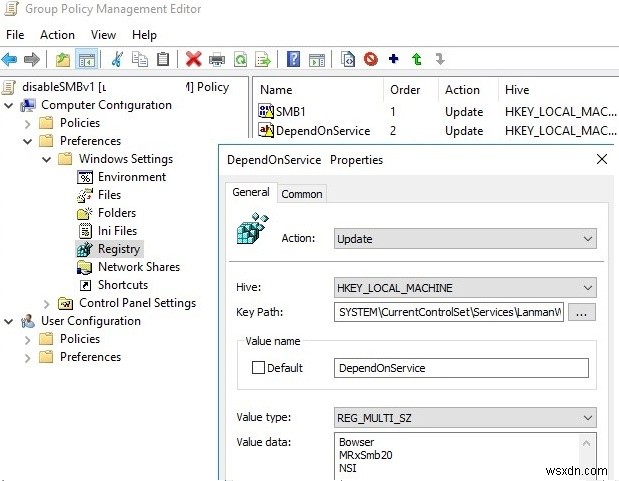Image resolution: width=619 pixels, height=481 pixels.
Task: Export list using the toolbar icon
Action: pyautogui.click(x=263, y=59)
